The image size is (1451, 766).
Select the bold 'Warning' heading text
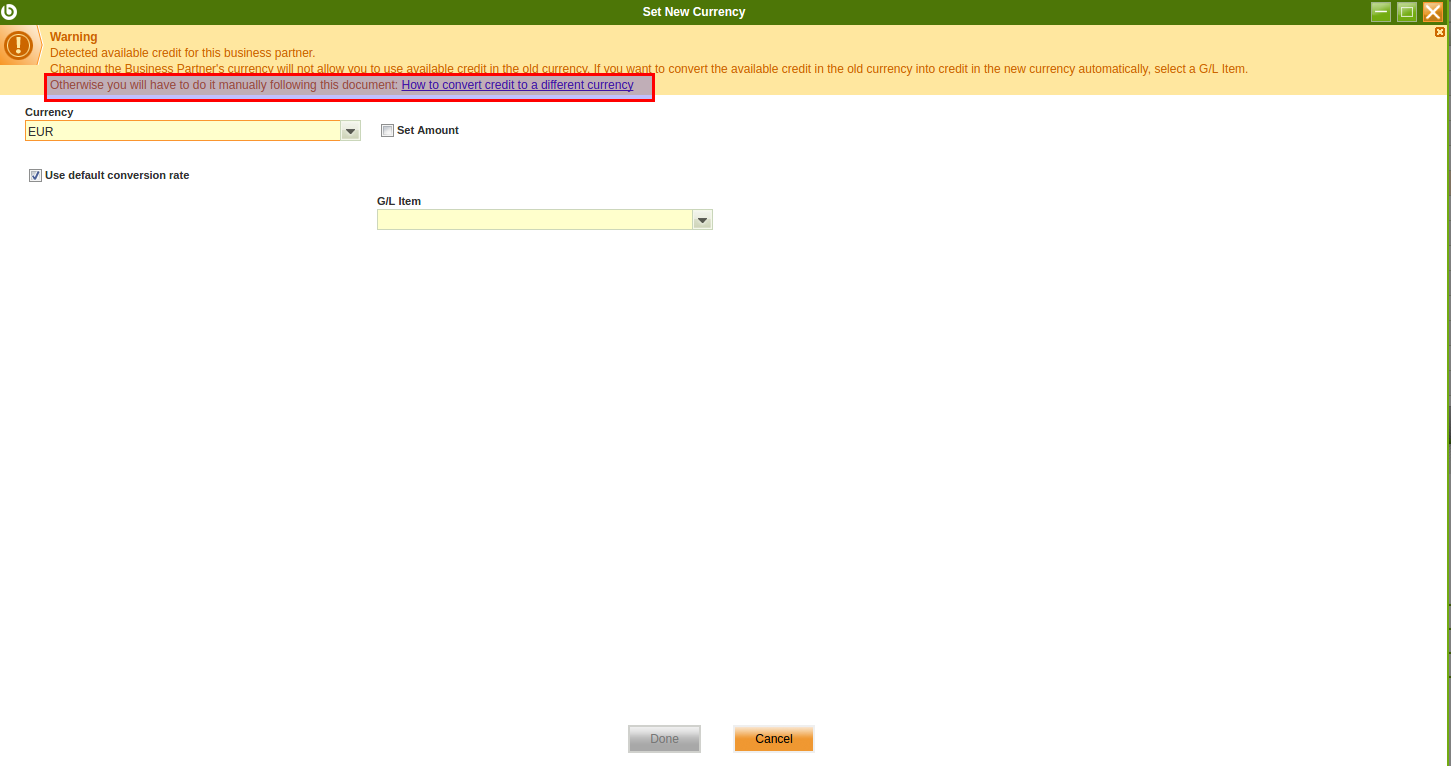74,37
